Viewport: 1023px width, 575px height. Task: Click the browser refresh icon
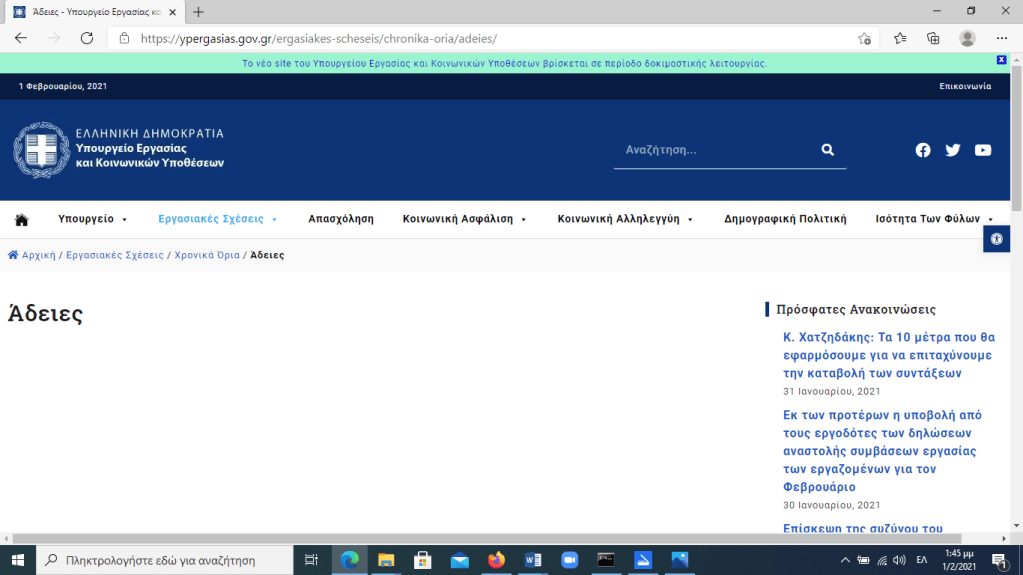[87, 38]
